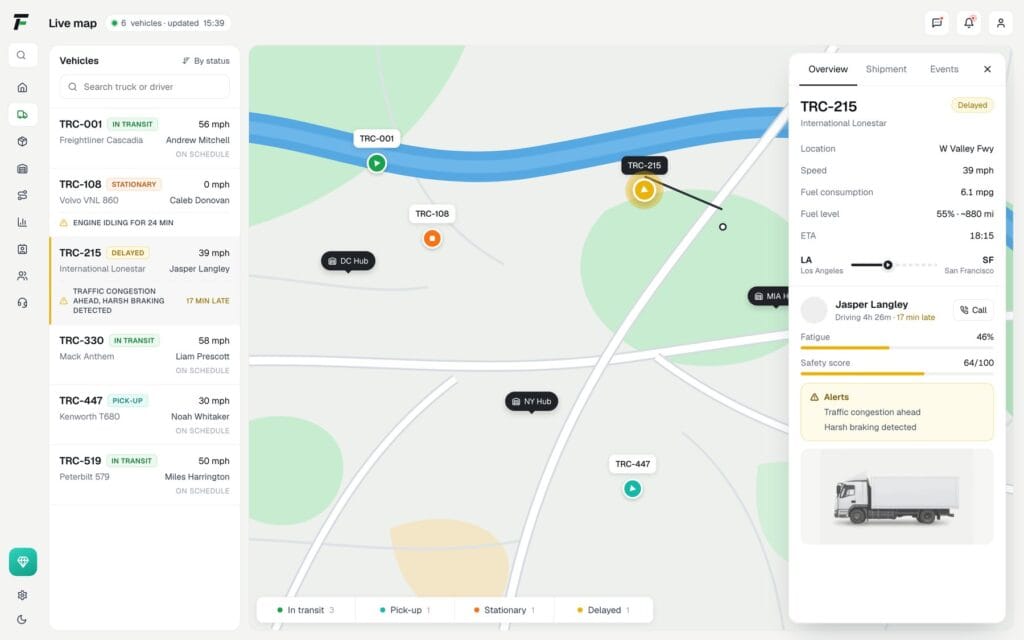Select TRC-108 in the vehicles list

(x=144, y=203)
